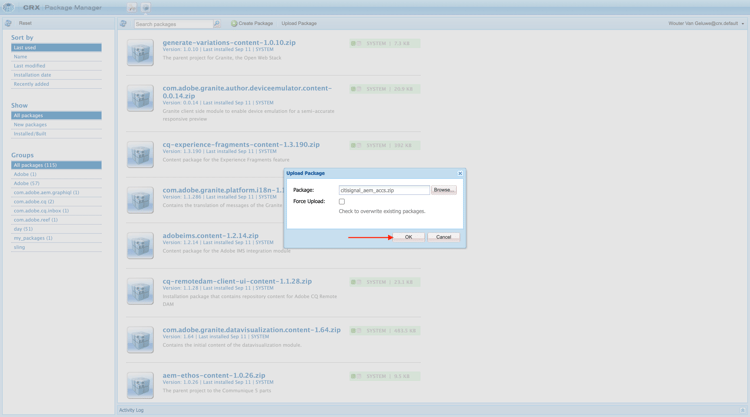Click cq-remotedam package cube icon
This screenshot has height=417, width=750.
point(140,291)
